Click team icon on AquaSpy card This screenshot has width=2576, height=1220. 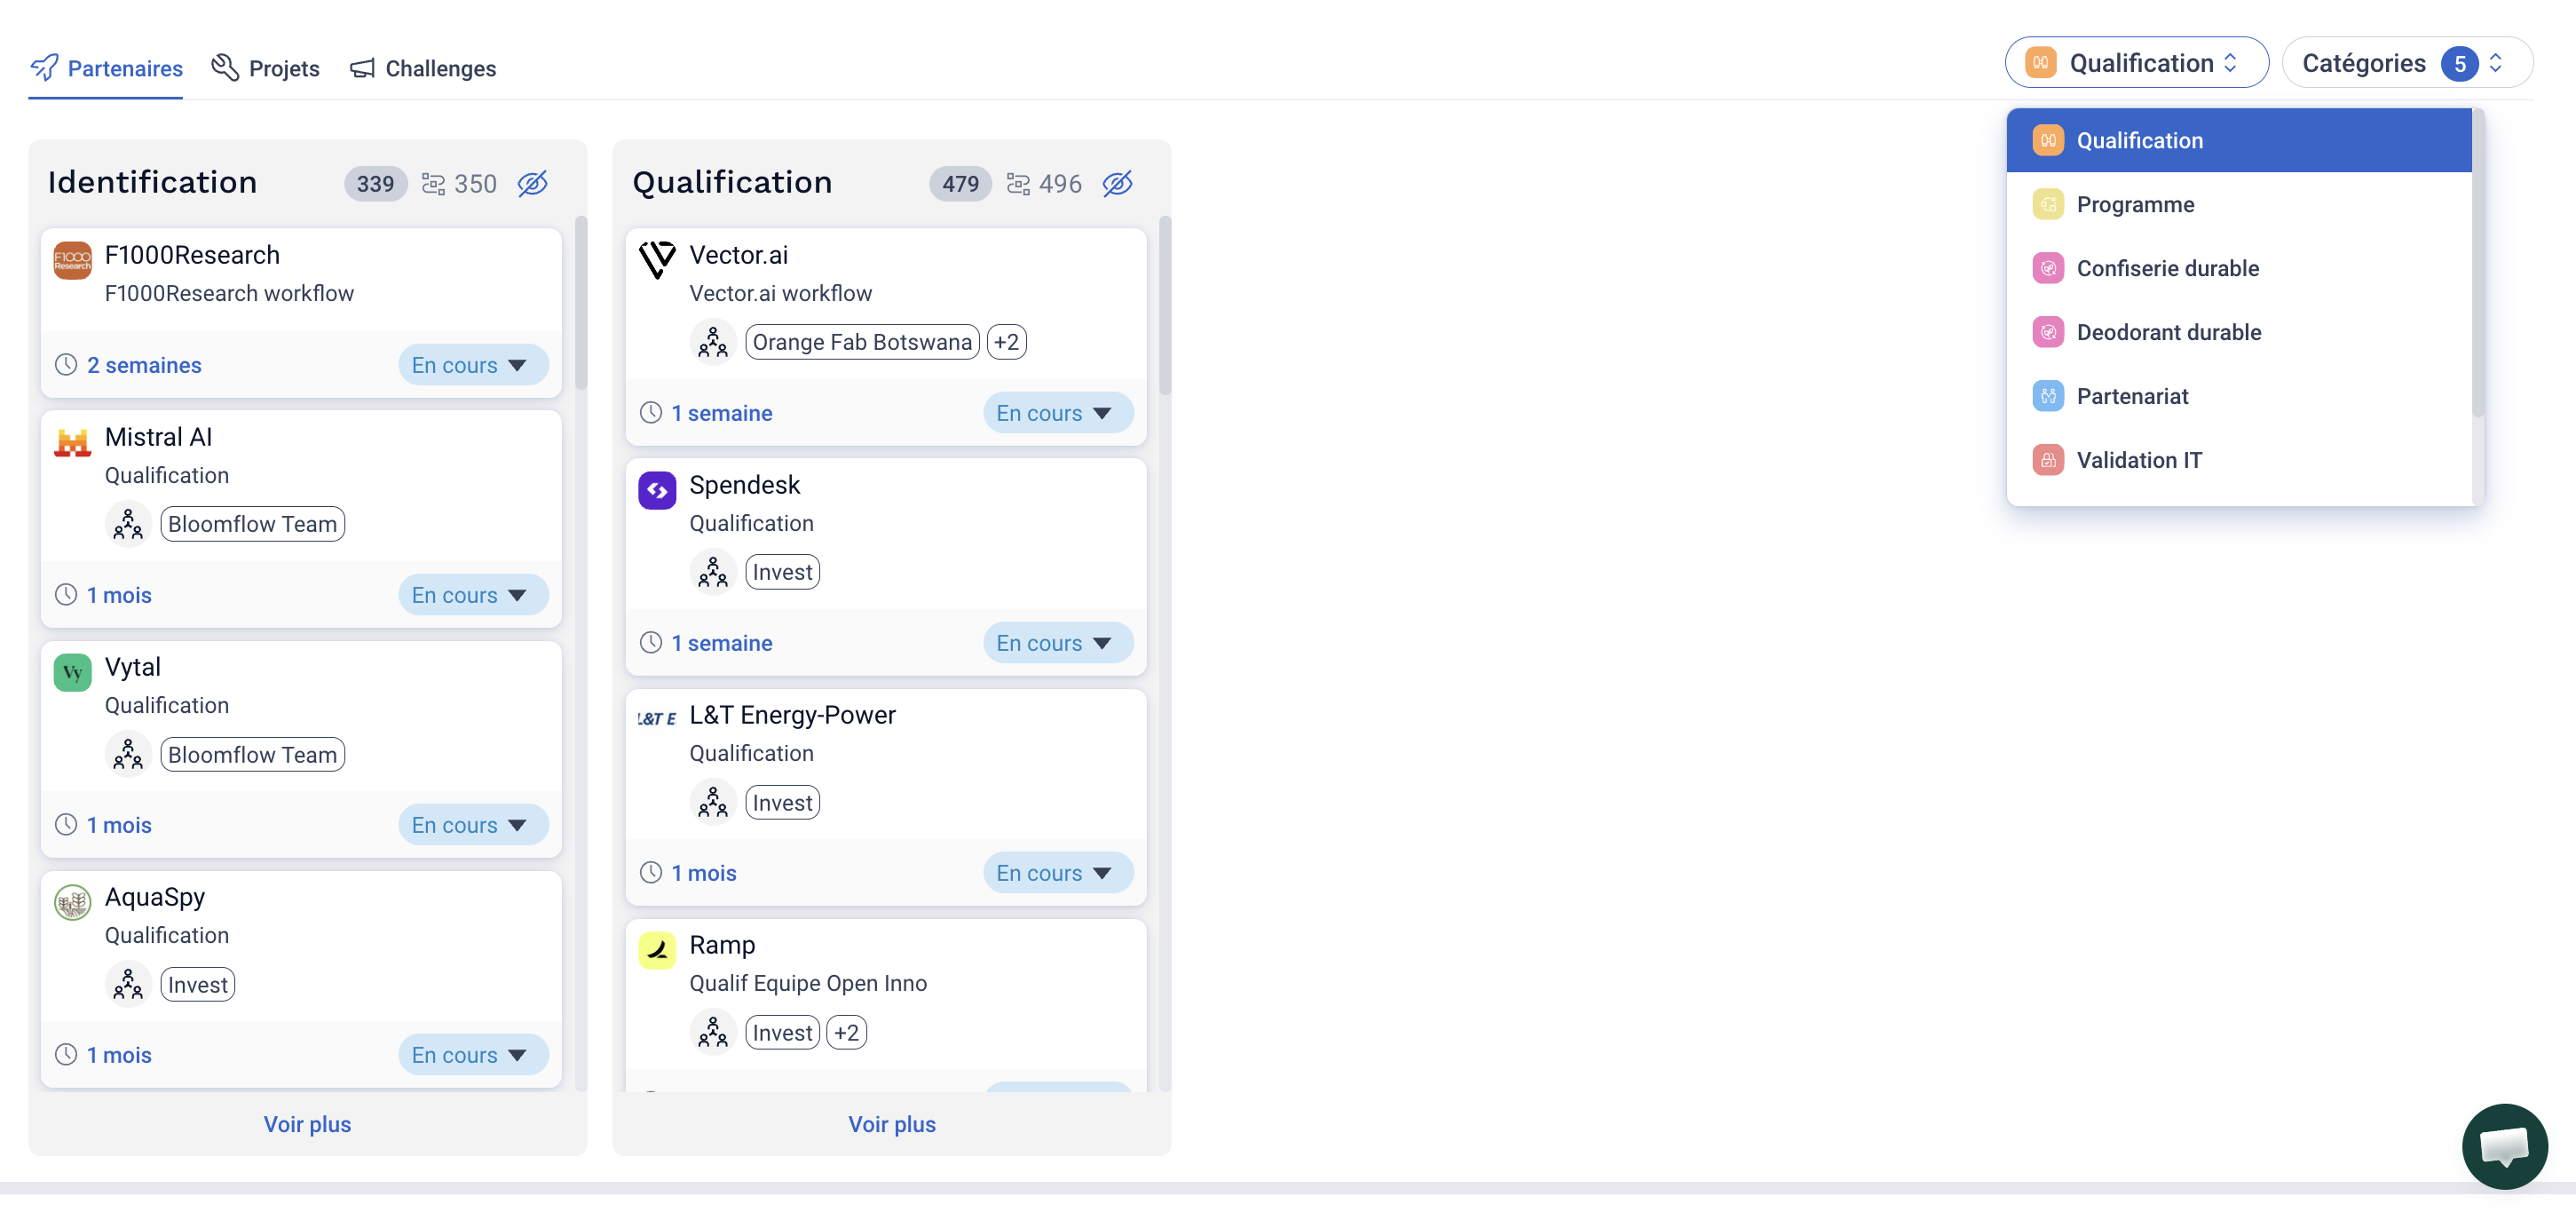pyautogui.click(x=128, y=984)
